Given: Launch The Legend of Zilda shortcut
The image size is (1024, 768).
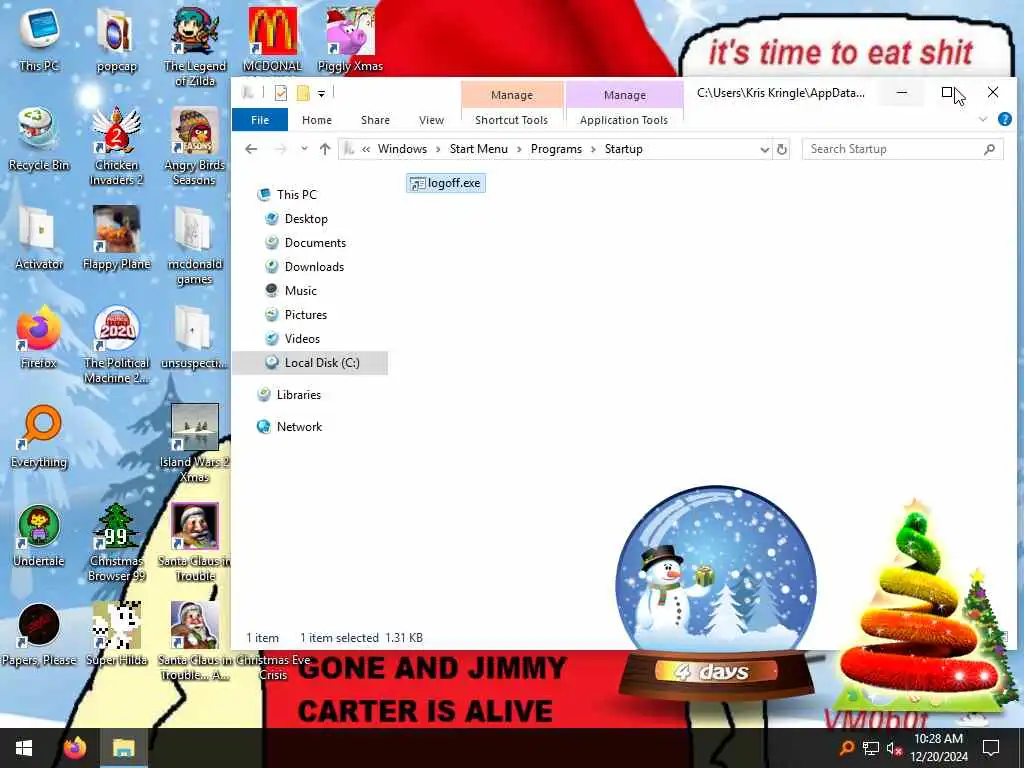Looking at the screenshot, I should pos(195,46).
